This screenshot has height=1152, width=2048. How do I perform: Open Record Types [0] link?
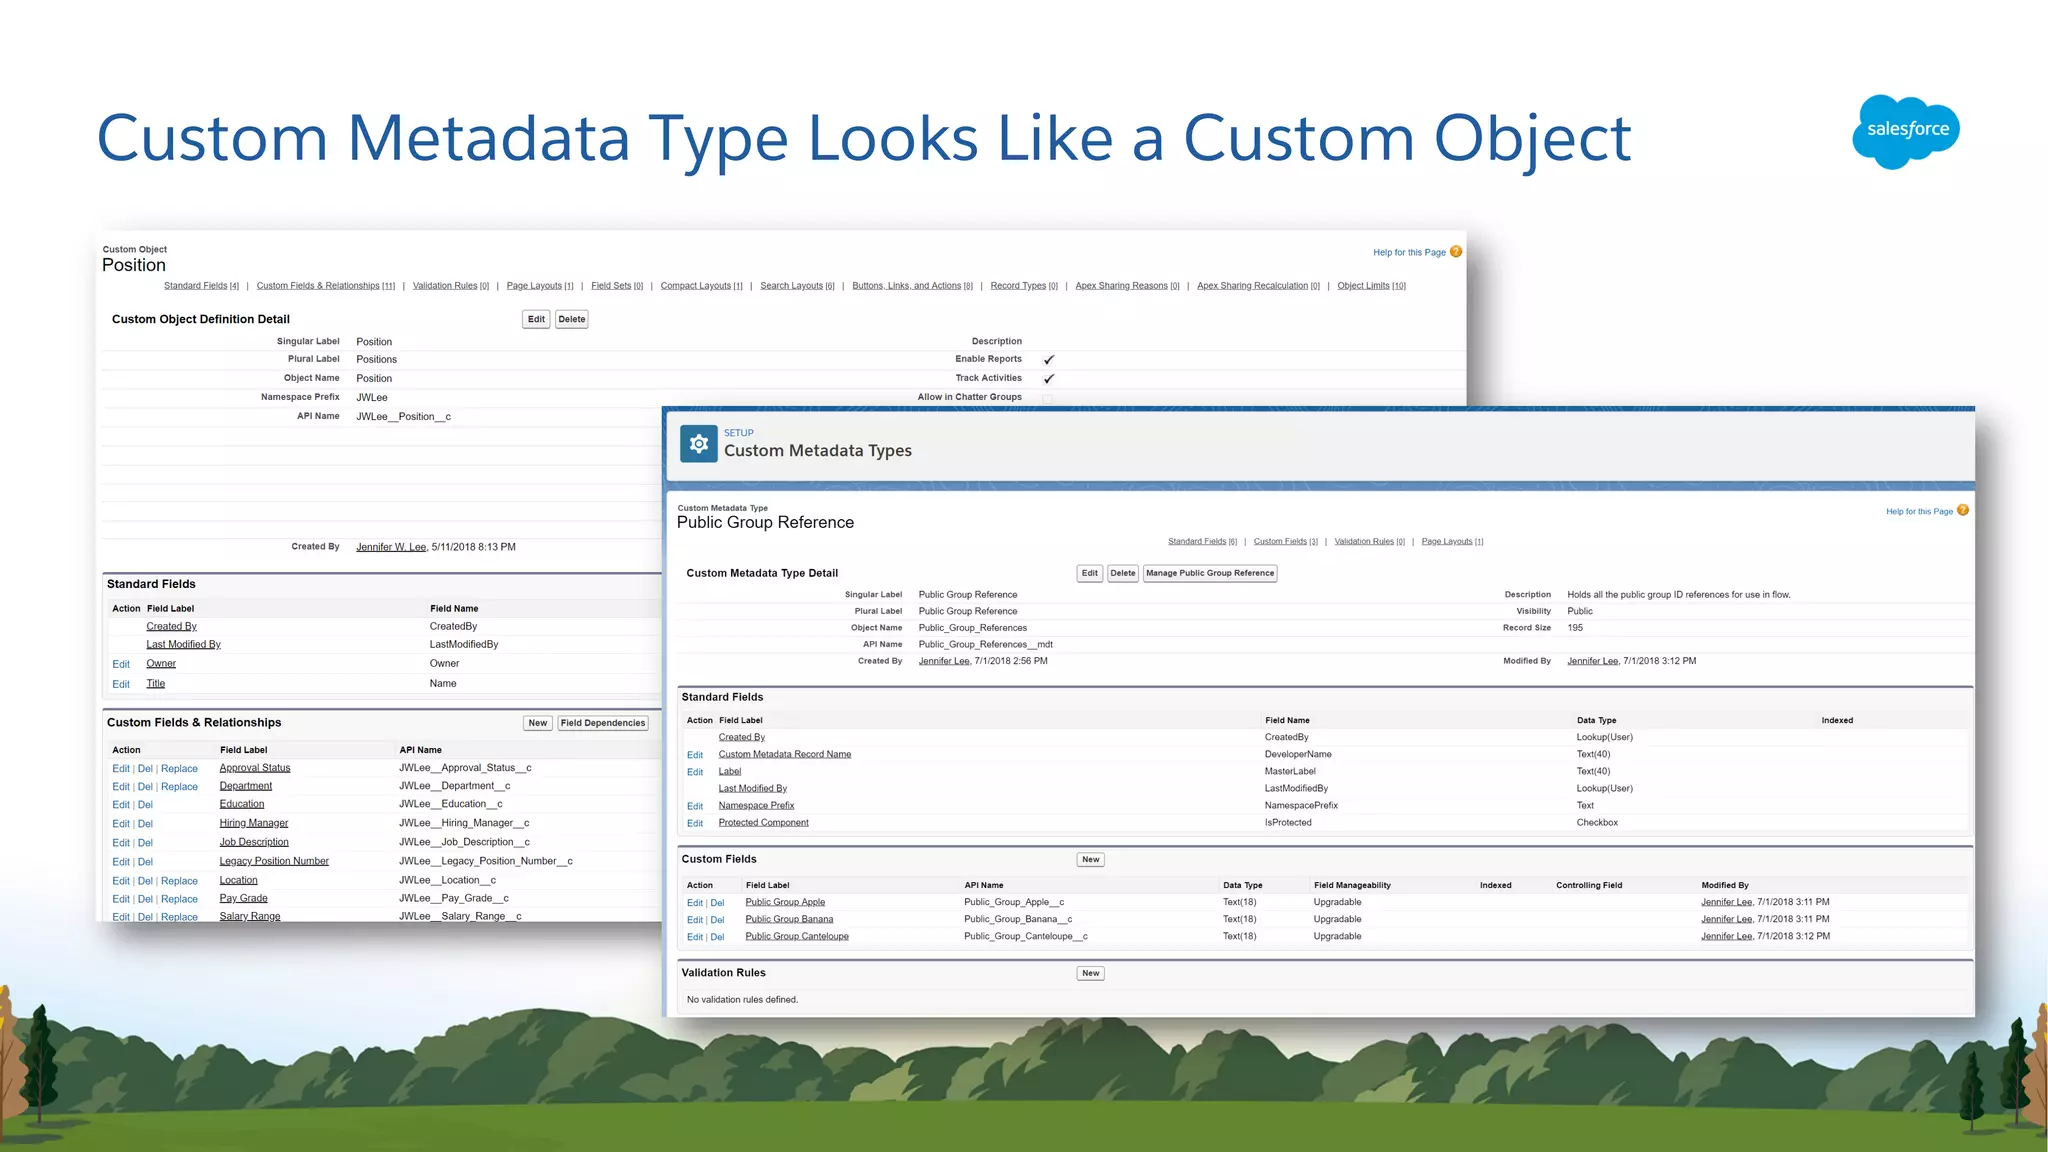[x=1024, y=286]
